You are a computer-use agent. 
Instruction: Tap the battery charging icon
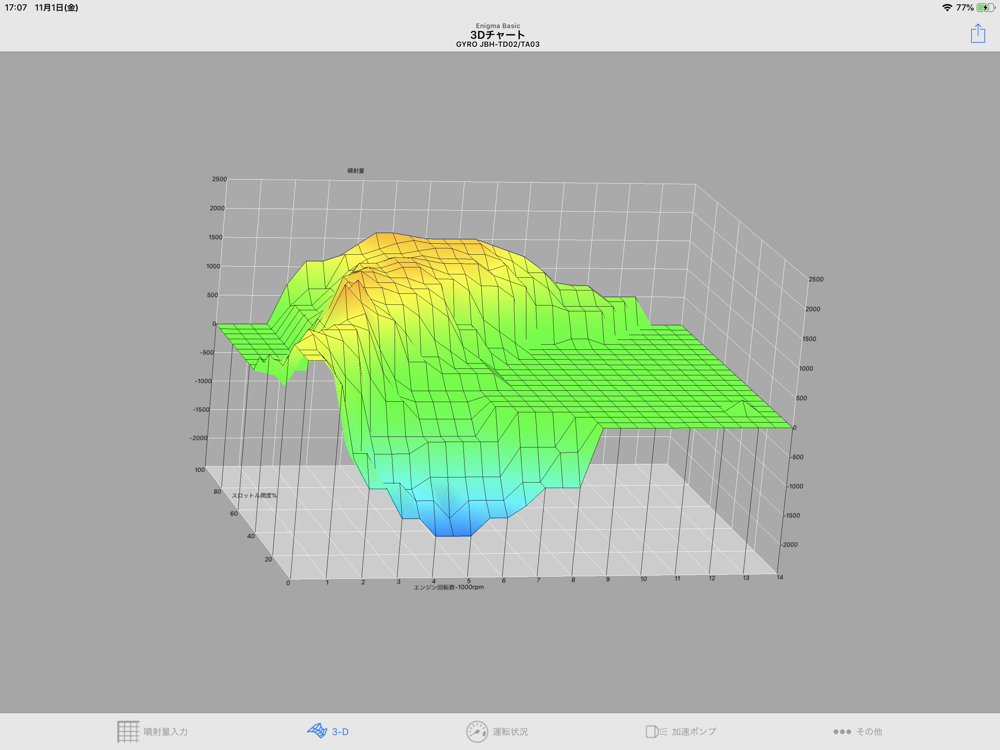click(x=986, y=8)
